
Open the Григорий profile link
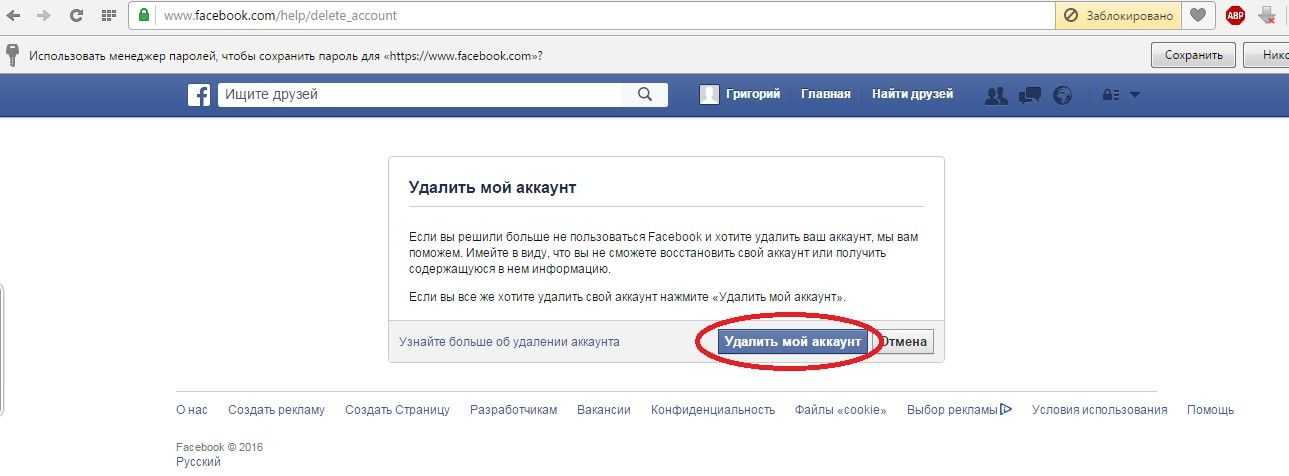click(x=752, y=94)
